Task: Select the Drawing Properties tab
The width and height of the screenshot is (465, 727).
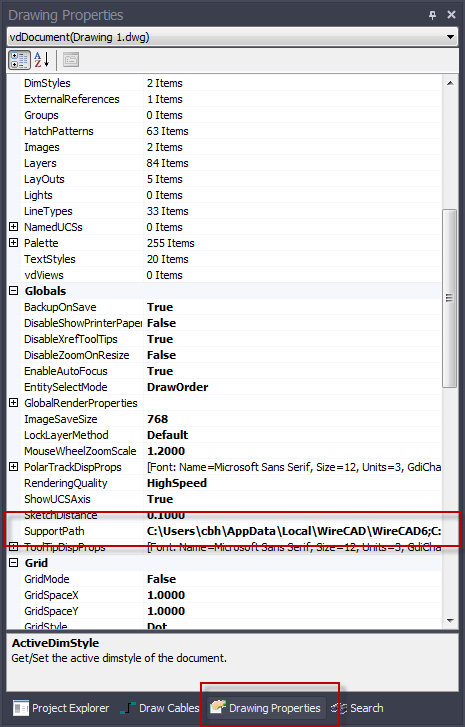Action: click(x=266, y=708)
